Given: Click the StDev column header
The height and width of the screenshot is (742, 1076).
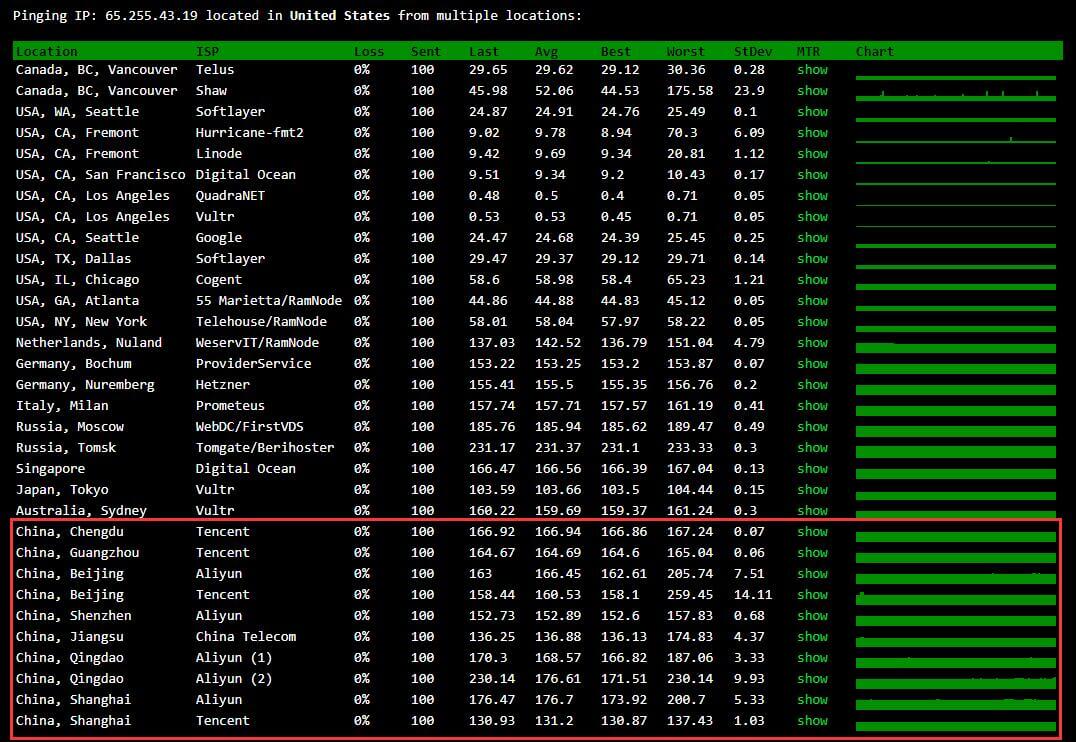Looking at the screenshot, I should 752,51.
